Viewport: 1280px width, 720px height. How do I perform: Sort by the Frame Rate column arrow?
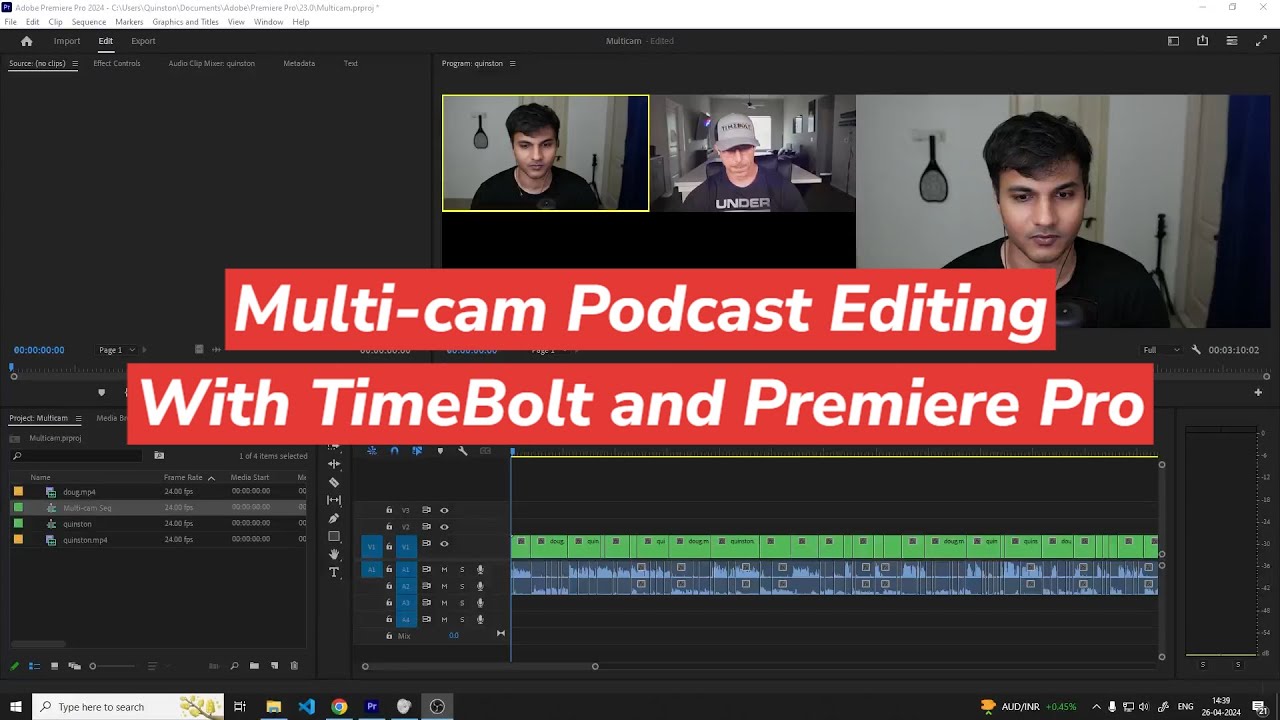pyautogui.click(x=211, y=478)
